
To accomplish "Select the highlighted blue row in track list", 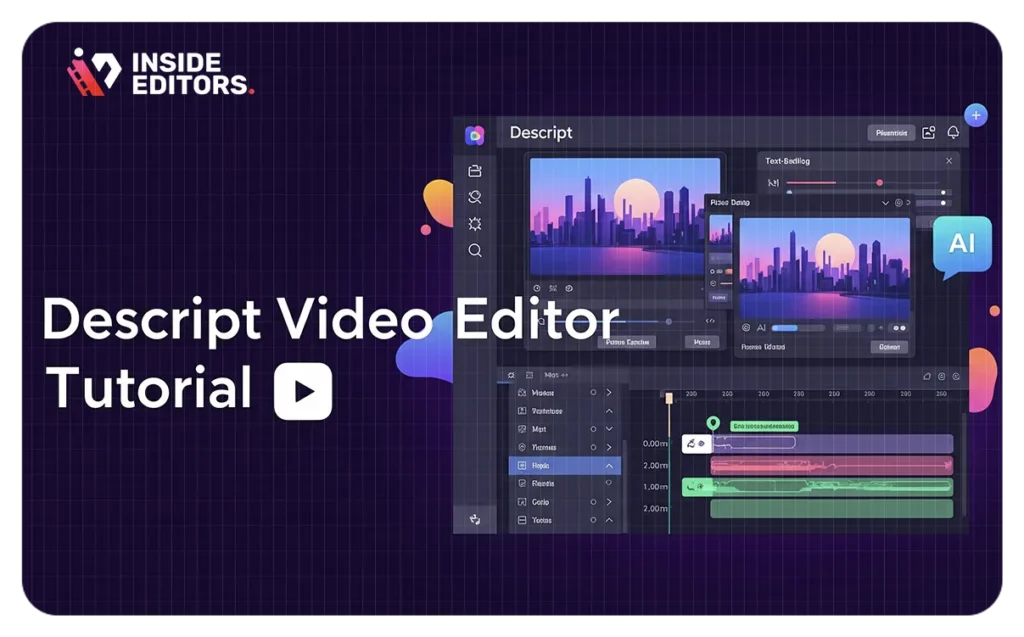I will pos(564,466).
